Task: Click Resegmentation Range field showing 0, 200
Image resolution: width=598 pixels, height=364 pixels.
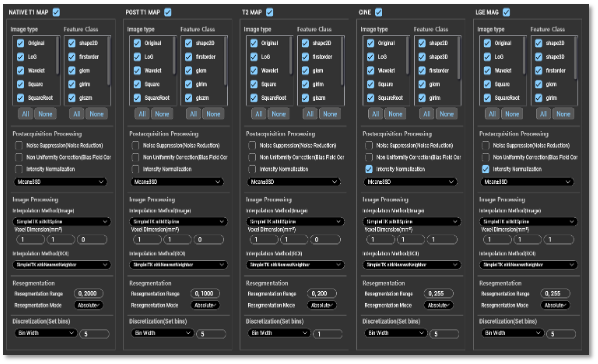Action: (x=322, y=293)
